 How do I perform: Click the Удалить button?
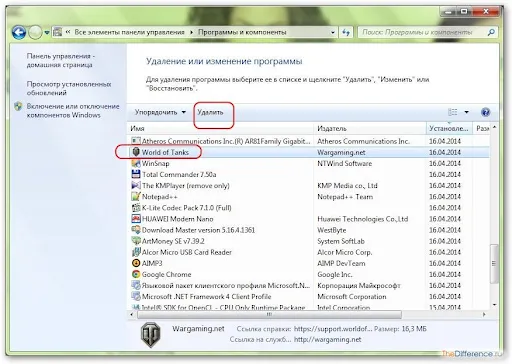(210, 112)
